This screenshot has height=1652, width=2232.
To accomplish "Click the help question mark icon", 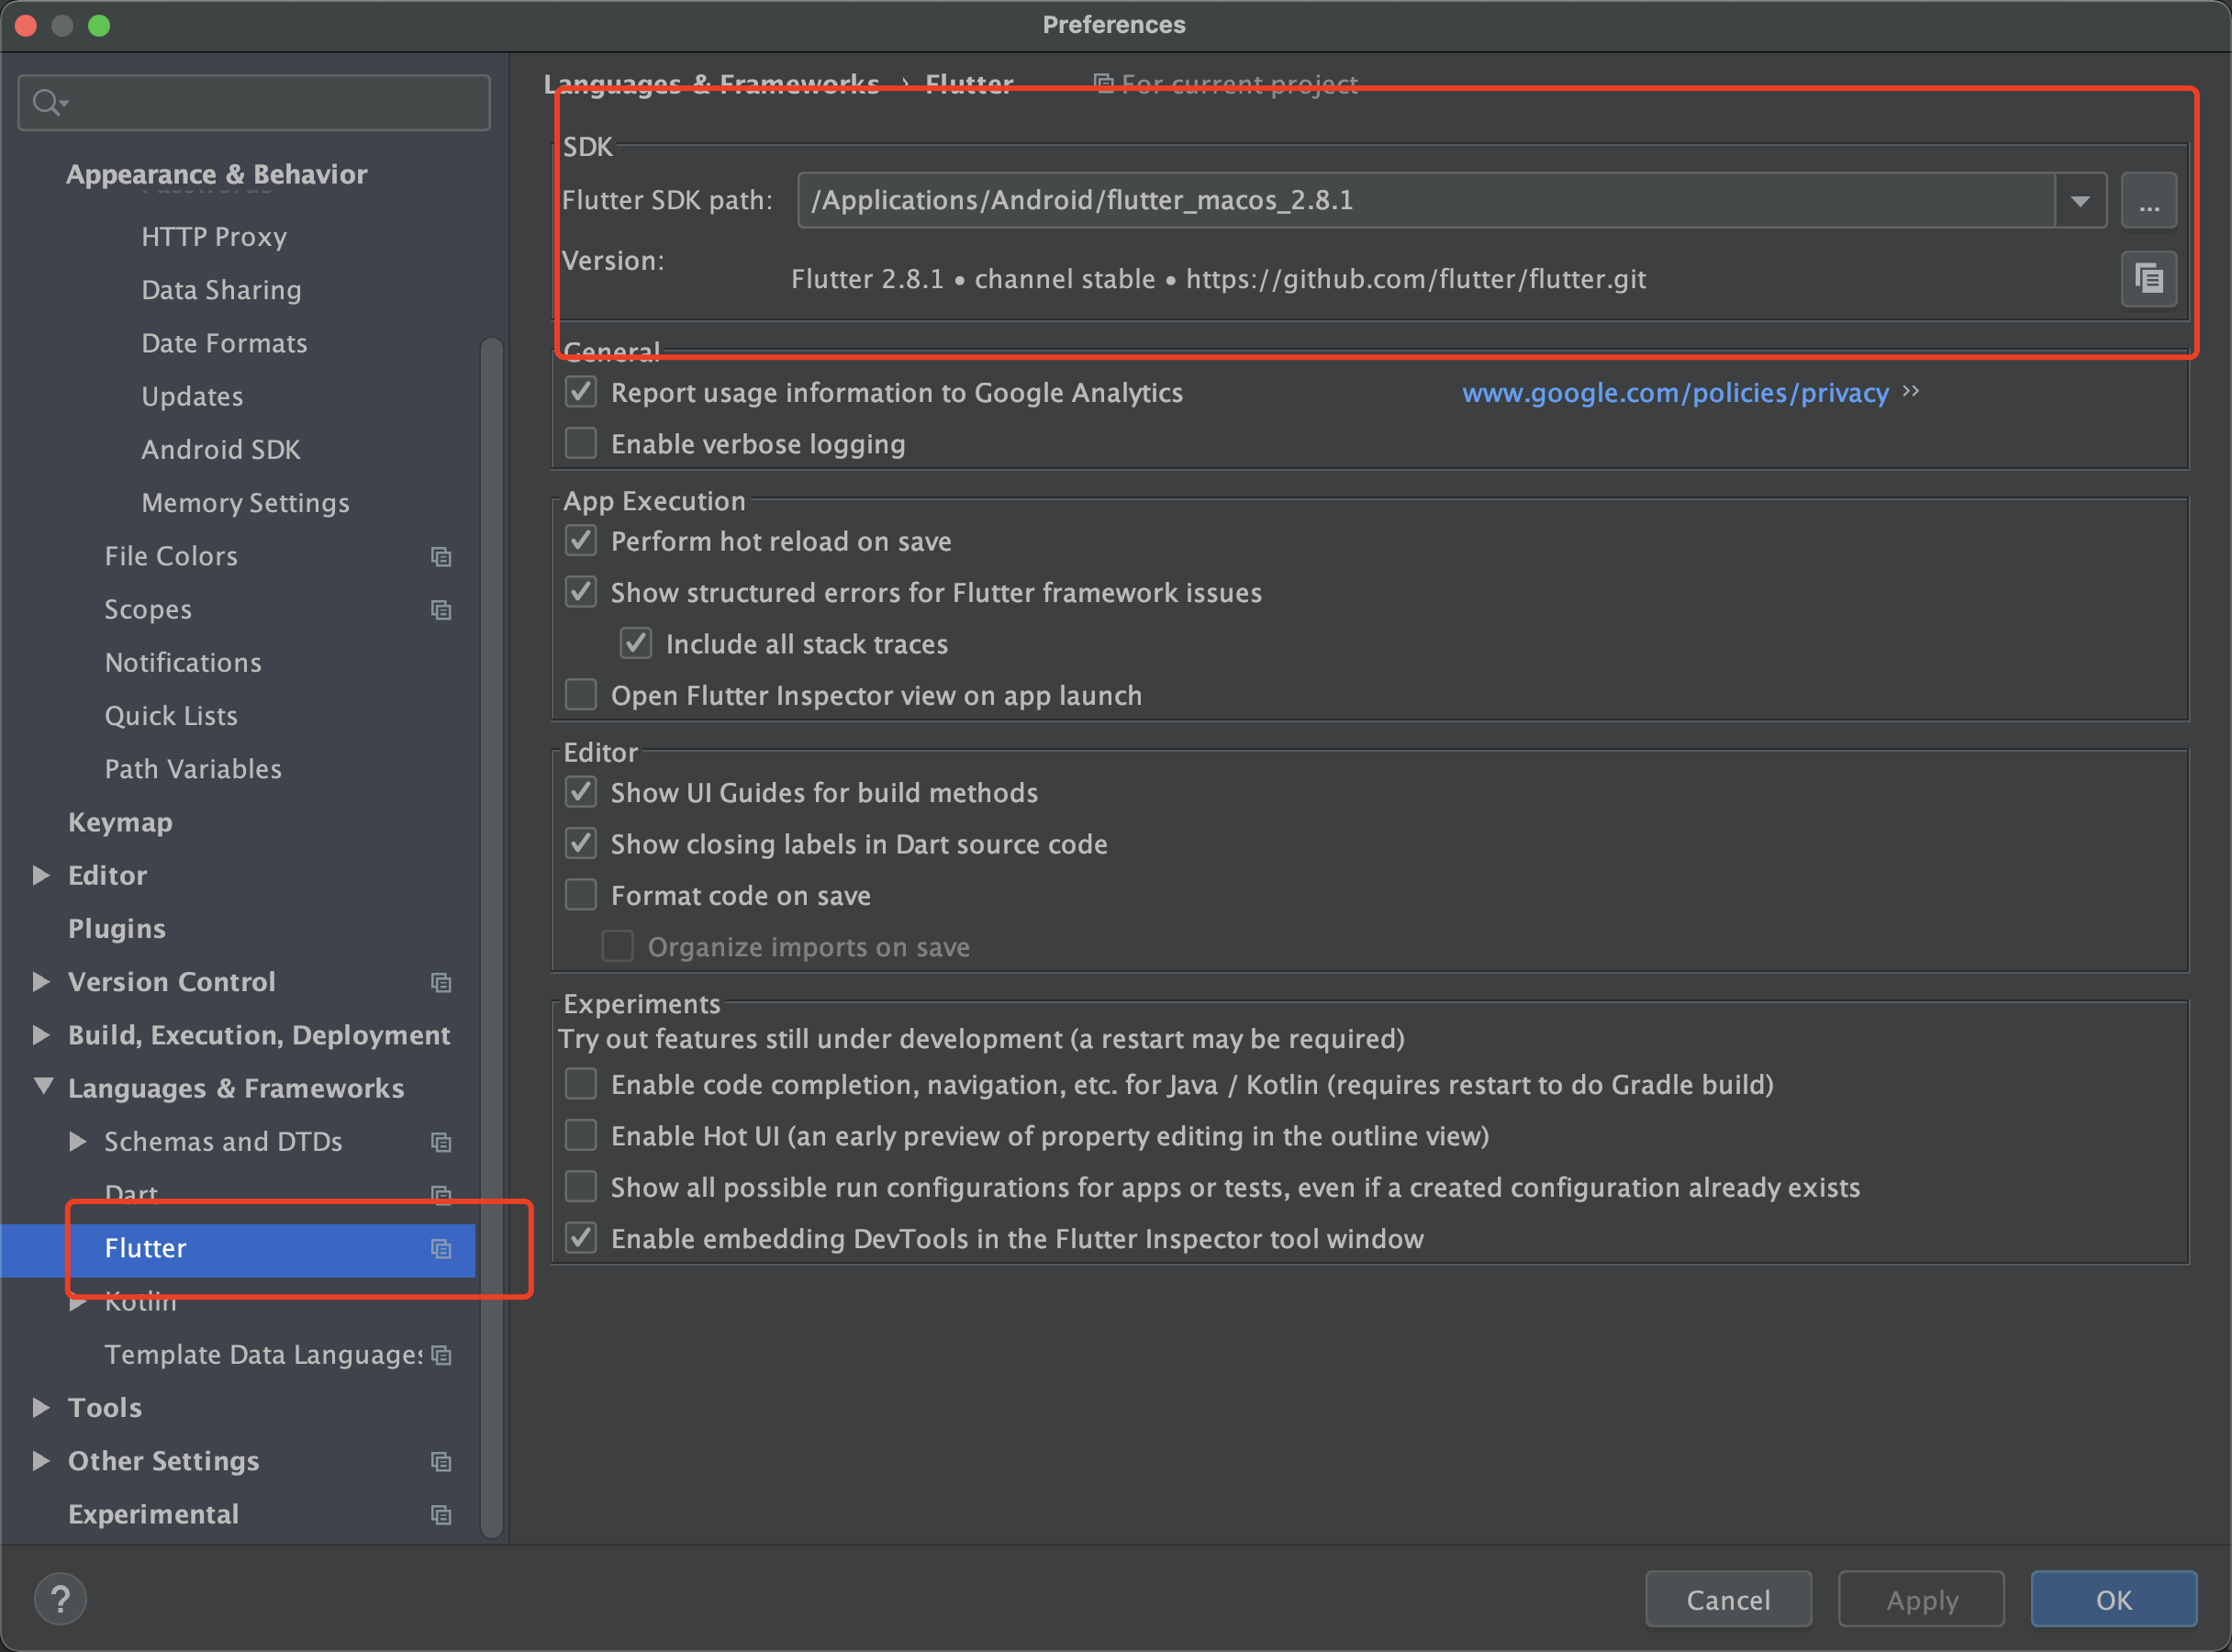I will click(60, 1598).
